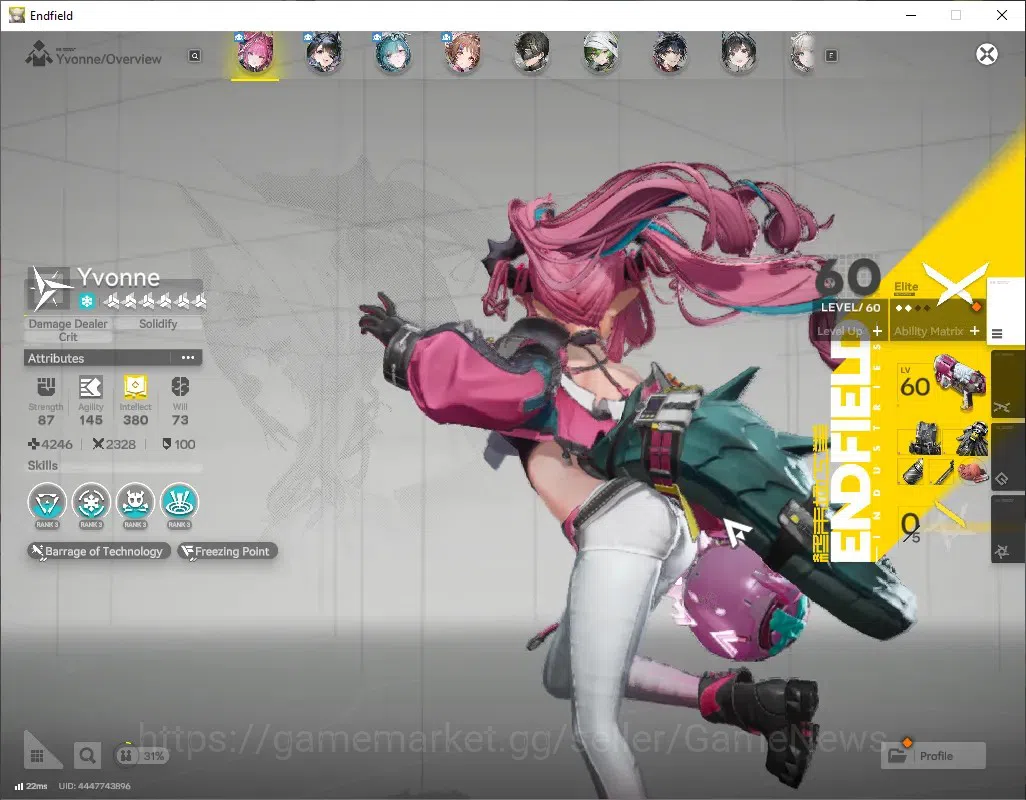Open the Profile folder button
Viewport: 1026px width, 800px height.
click(x=934, y=756)
